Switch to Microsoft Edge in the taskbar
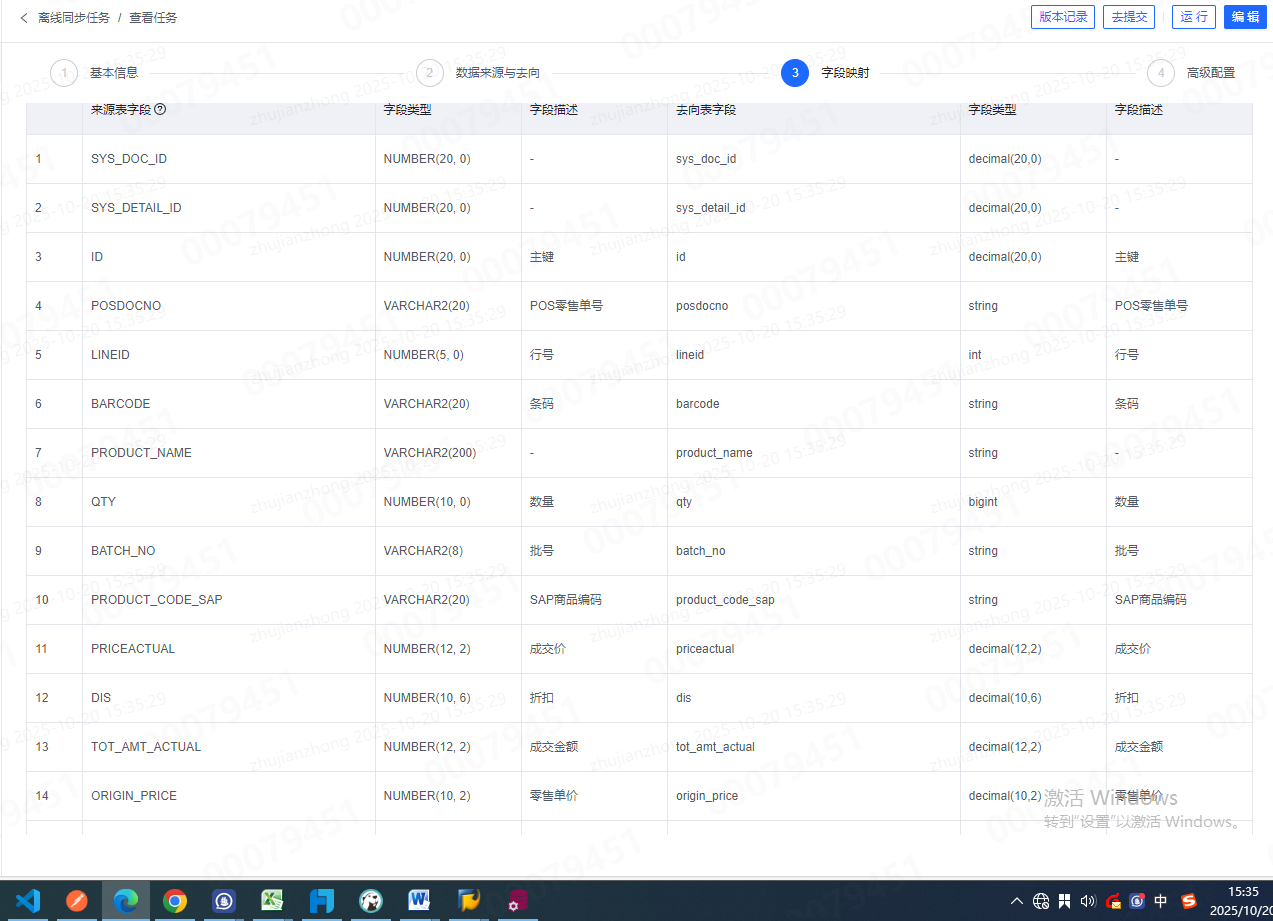Screen dimensions: 1273x921 coord(125,901)
